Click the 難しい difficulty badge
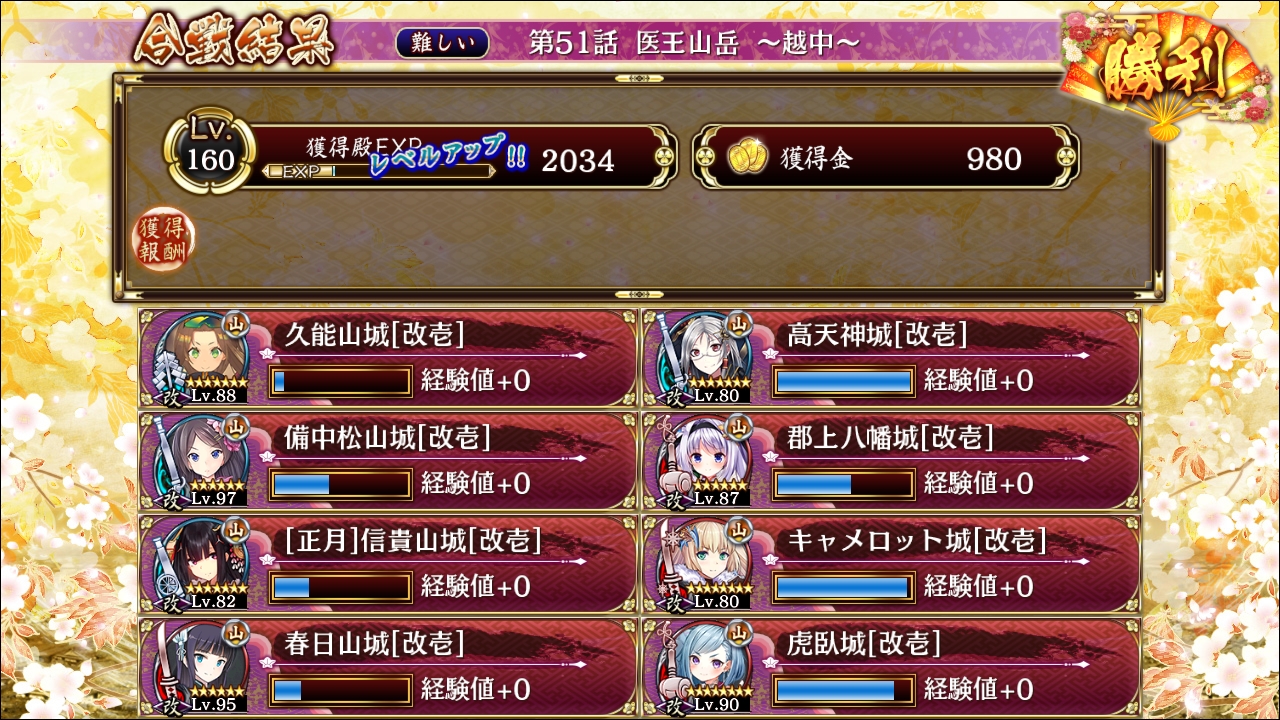This screenshot has width=1280, height=720. click(443, 42)
